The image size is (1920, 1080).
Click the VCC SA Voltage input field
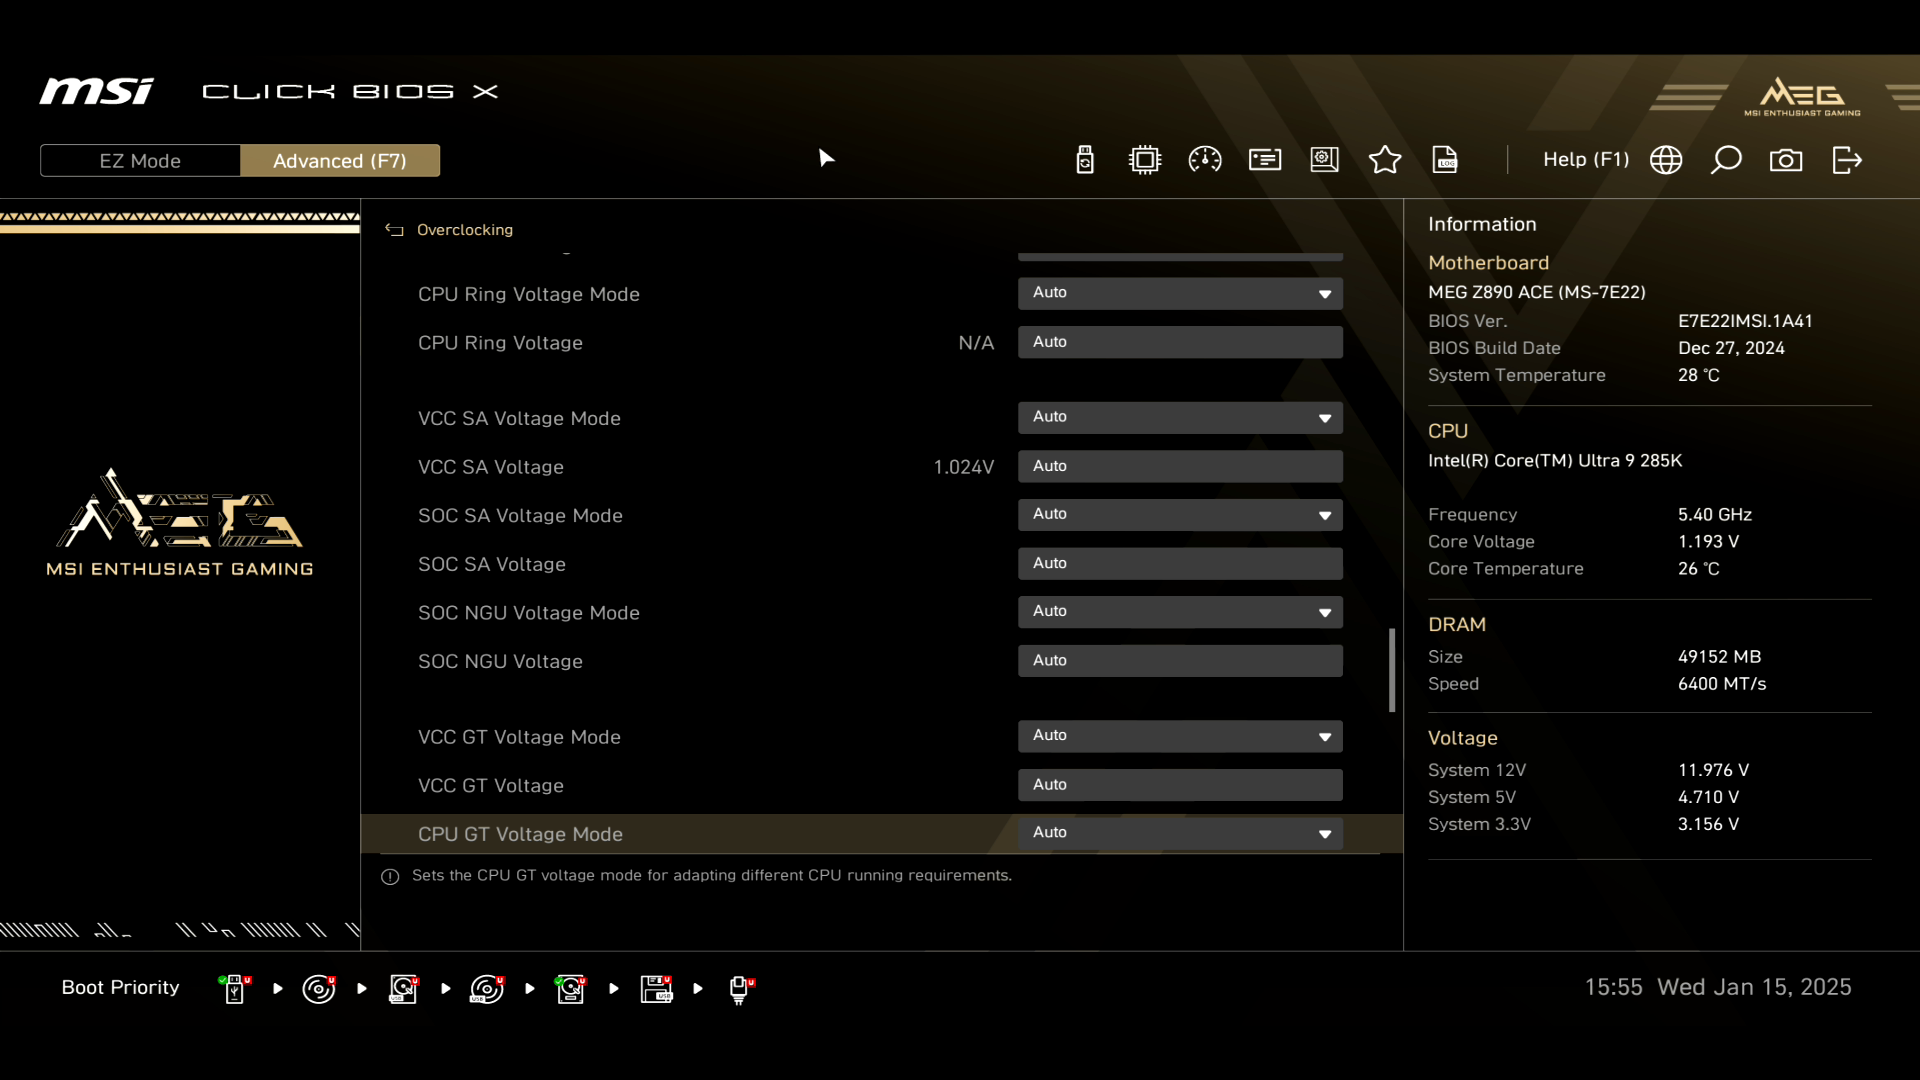coord(1180,466)
